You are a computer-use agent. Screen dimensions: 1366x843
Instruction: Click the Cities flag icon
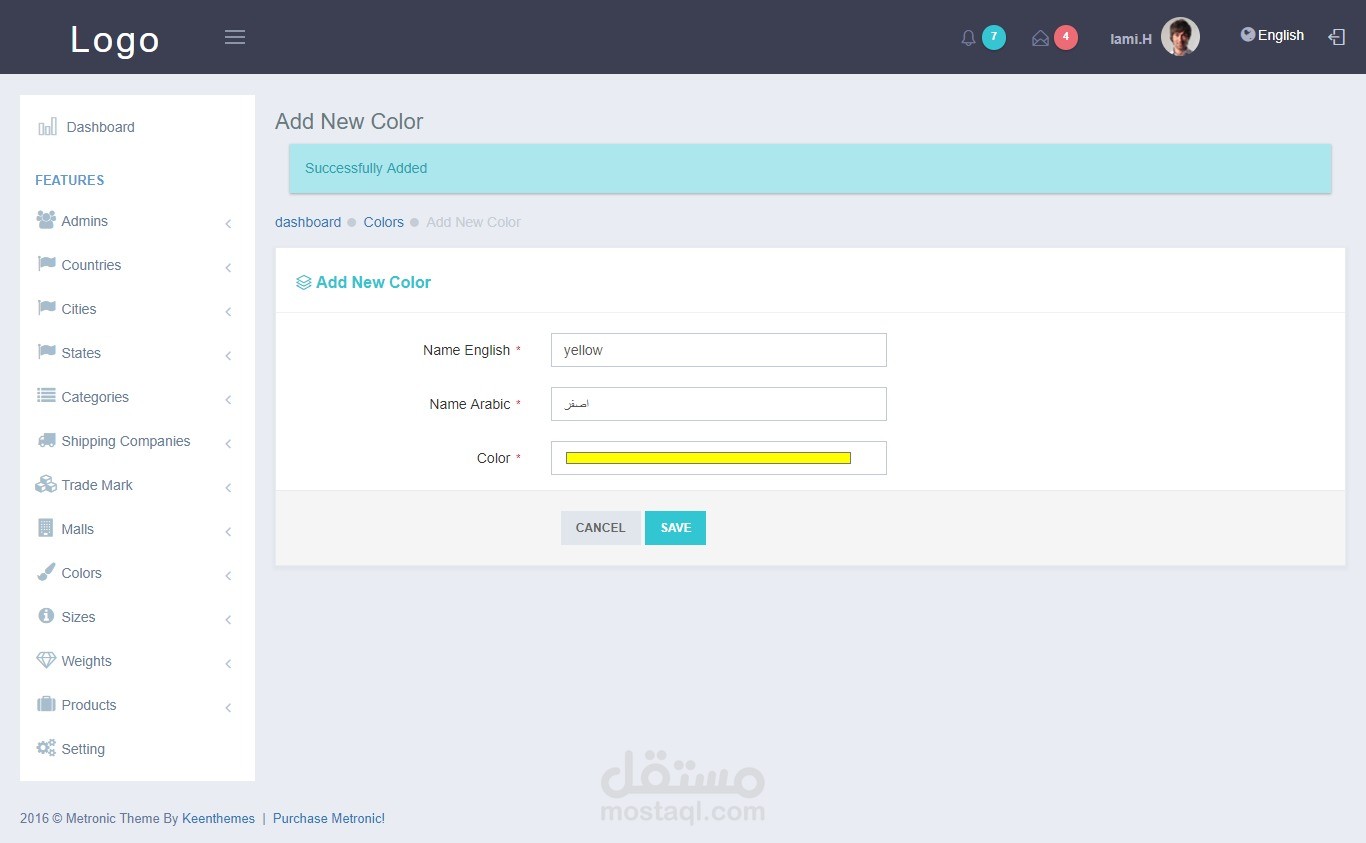click(x=46, y=308)
